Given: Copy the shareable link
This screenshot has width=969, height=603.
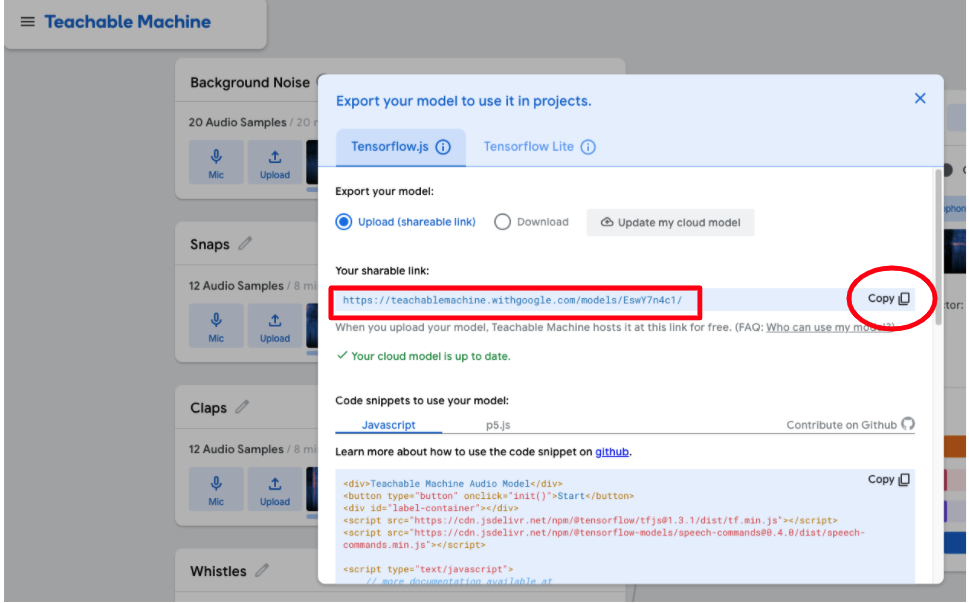Looking at the screenshot, I should 889,298.
